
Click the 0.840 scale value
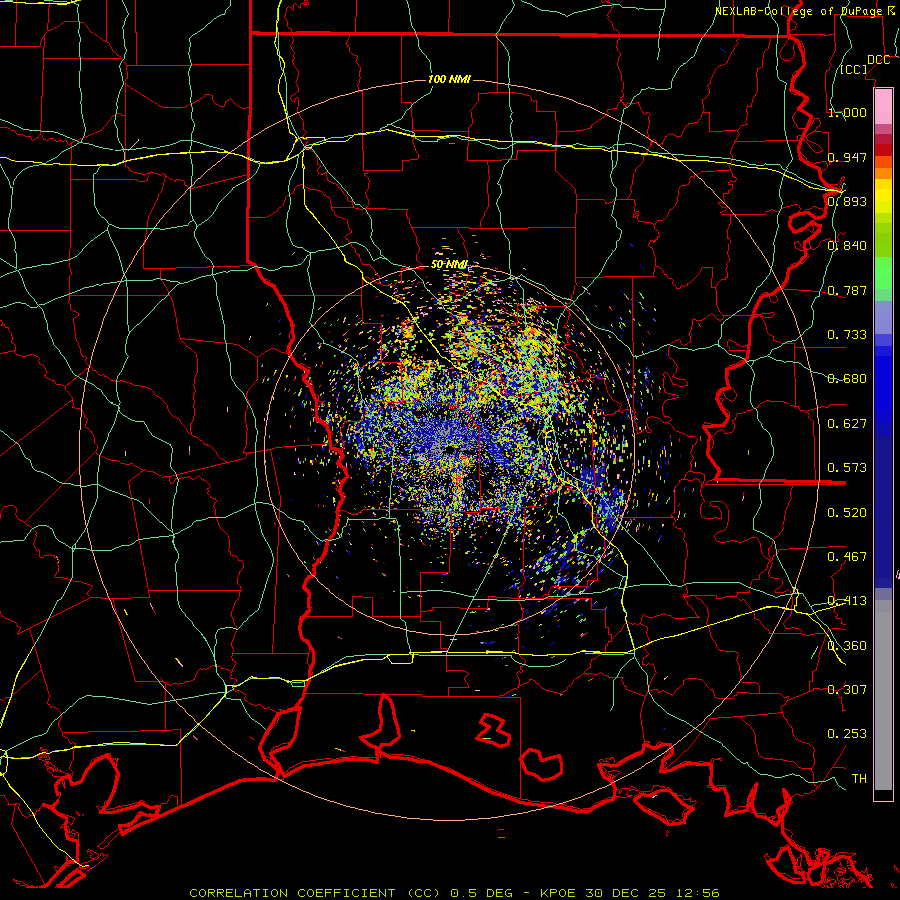(x=847, y=246)
